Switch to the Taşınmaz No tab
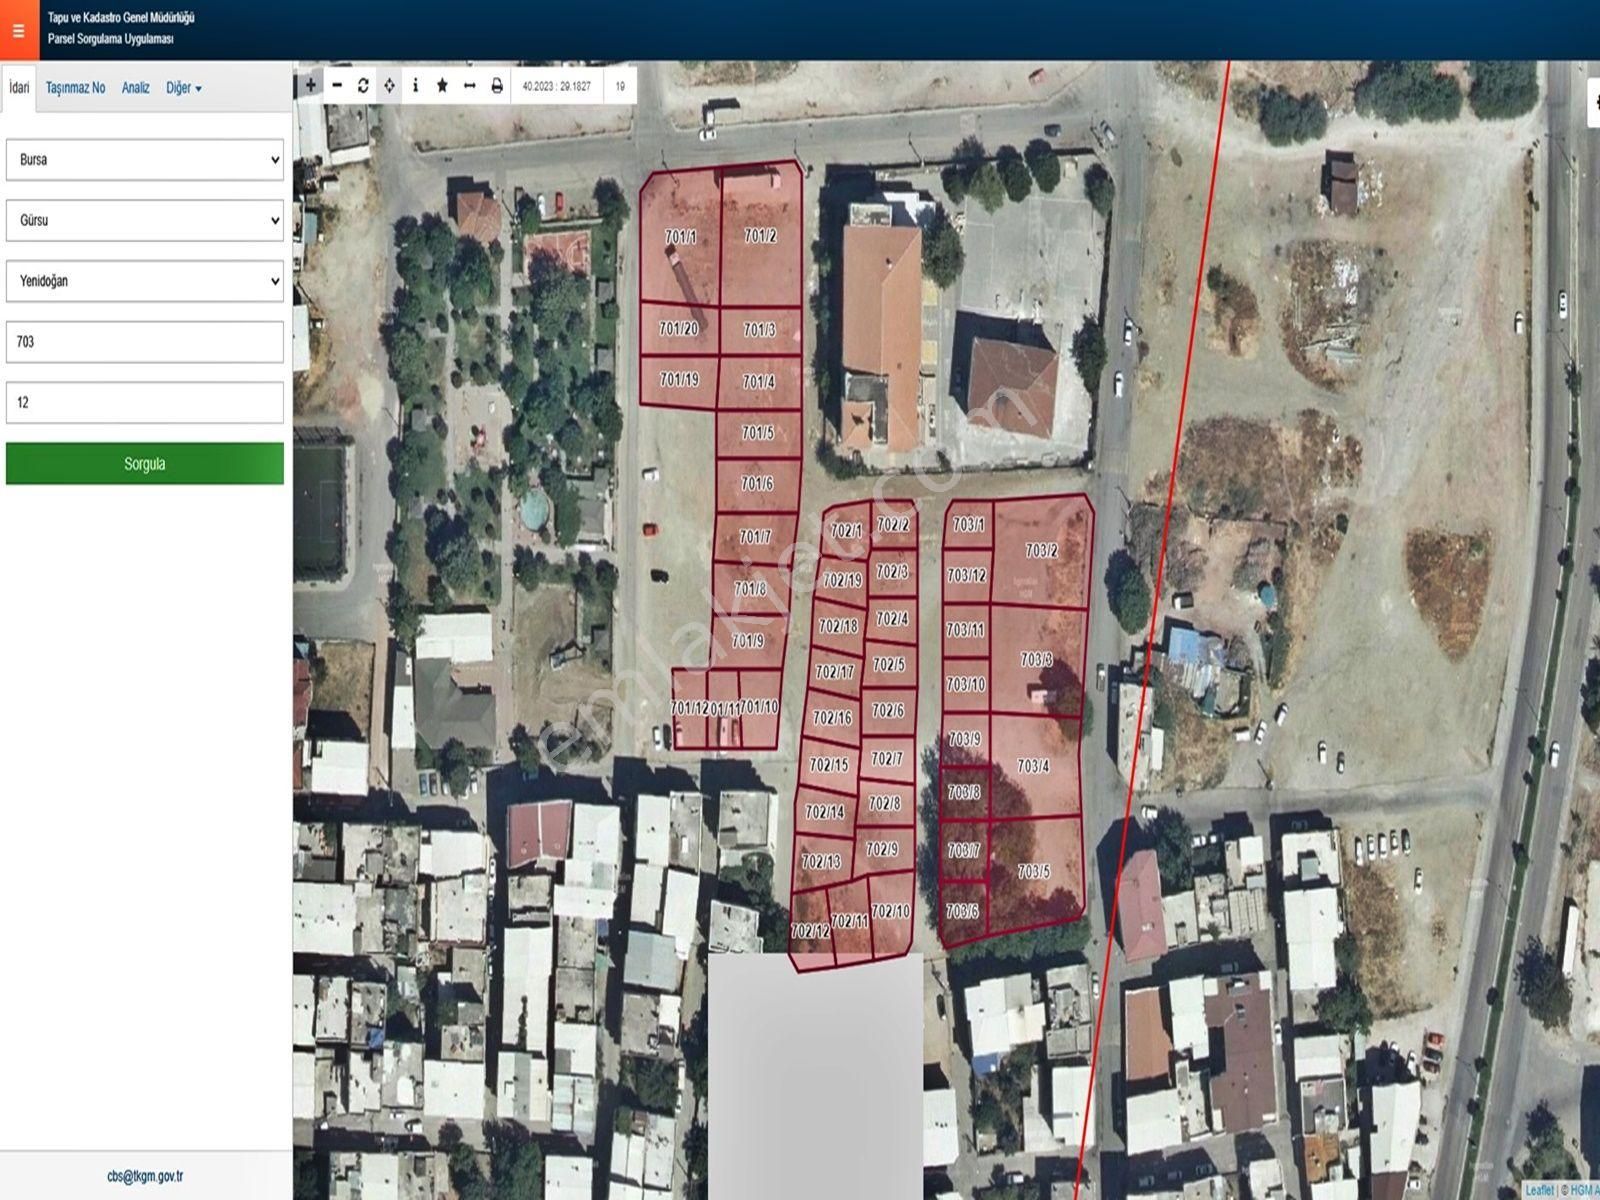The height and width of the screenshot is (1200, 1600). tap(75, 88)
